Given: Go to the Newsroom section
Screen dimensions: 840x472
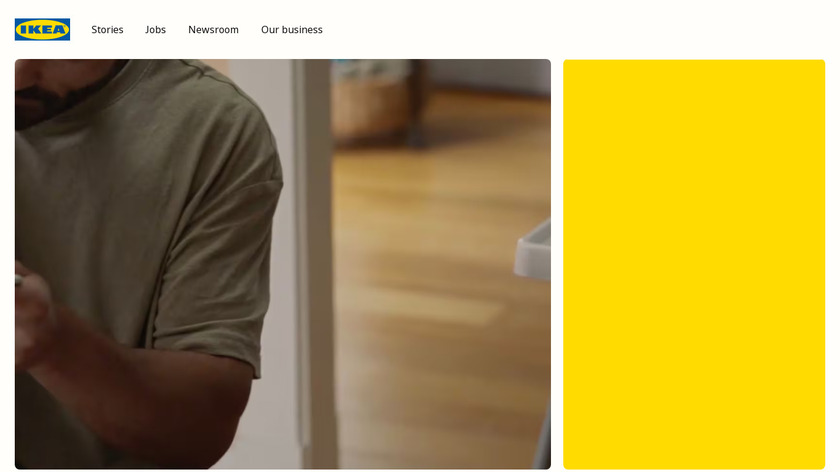Looking at the screenshot, I should point(213,29).
